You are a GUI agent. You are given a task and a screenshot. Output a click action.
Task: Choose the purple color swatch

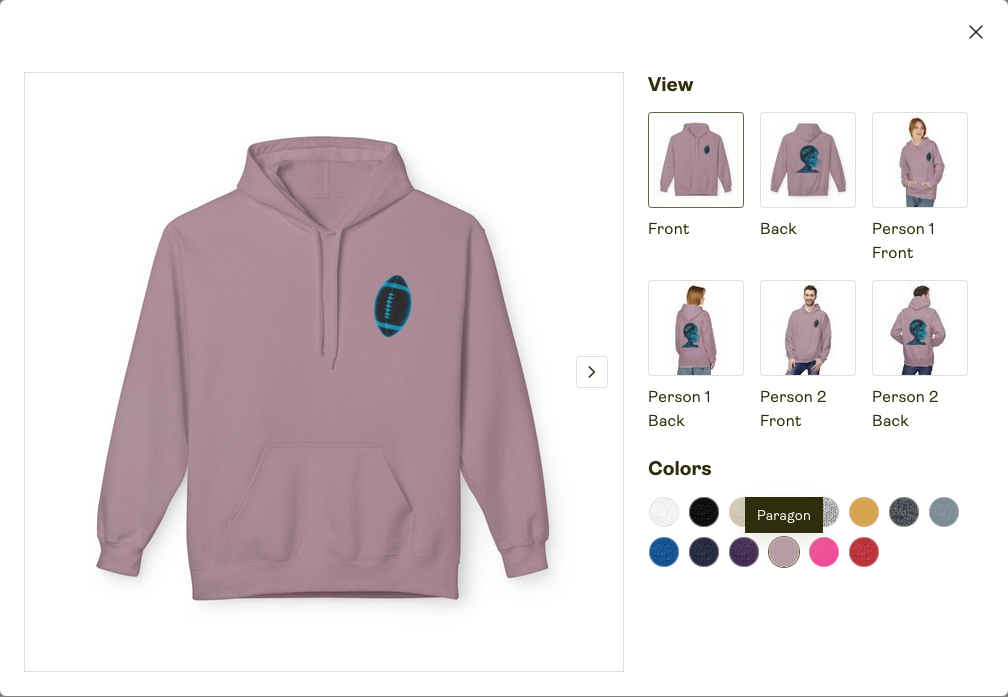pyautogui.click(x=743, y=552)
